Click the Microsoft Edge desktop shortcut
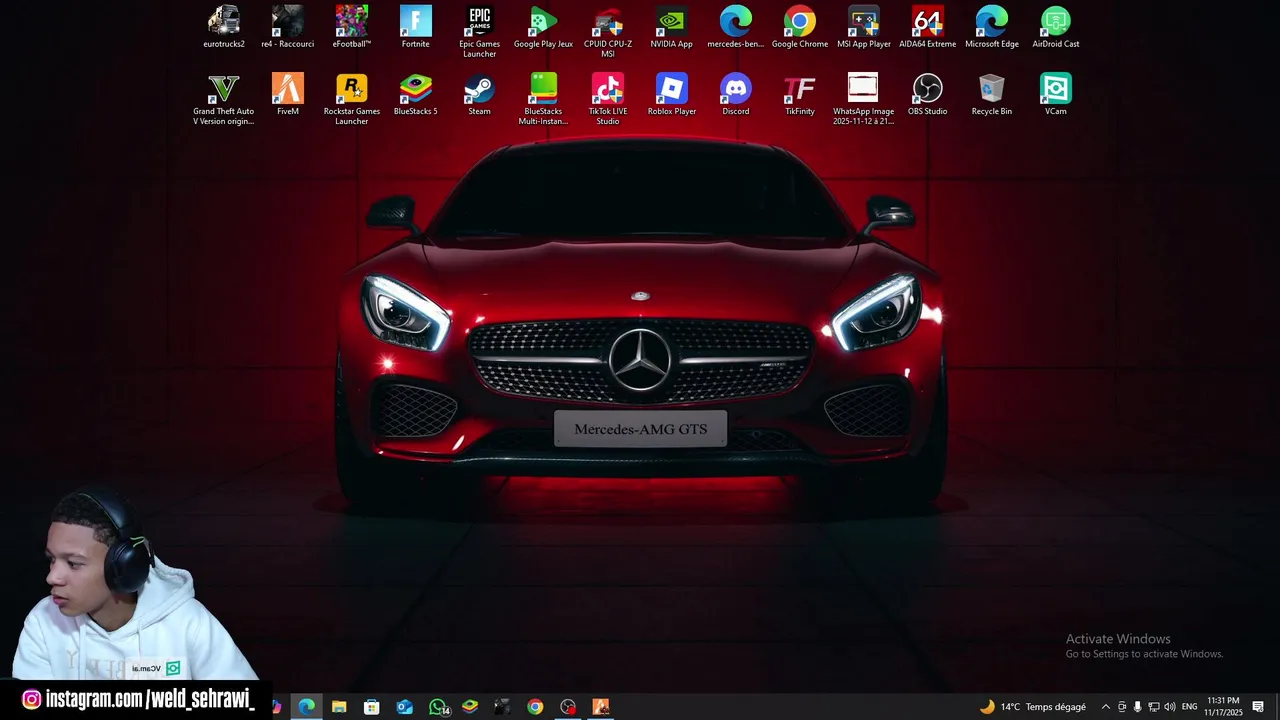Screen dimensions: 1280x720 [x=992, y=27]
